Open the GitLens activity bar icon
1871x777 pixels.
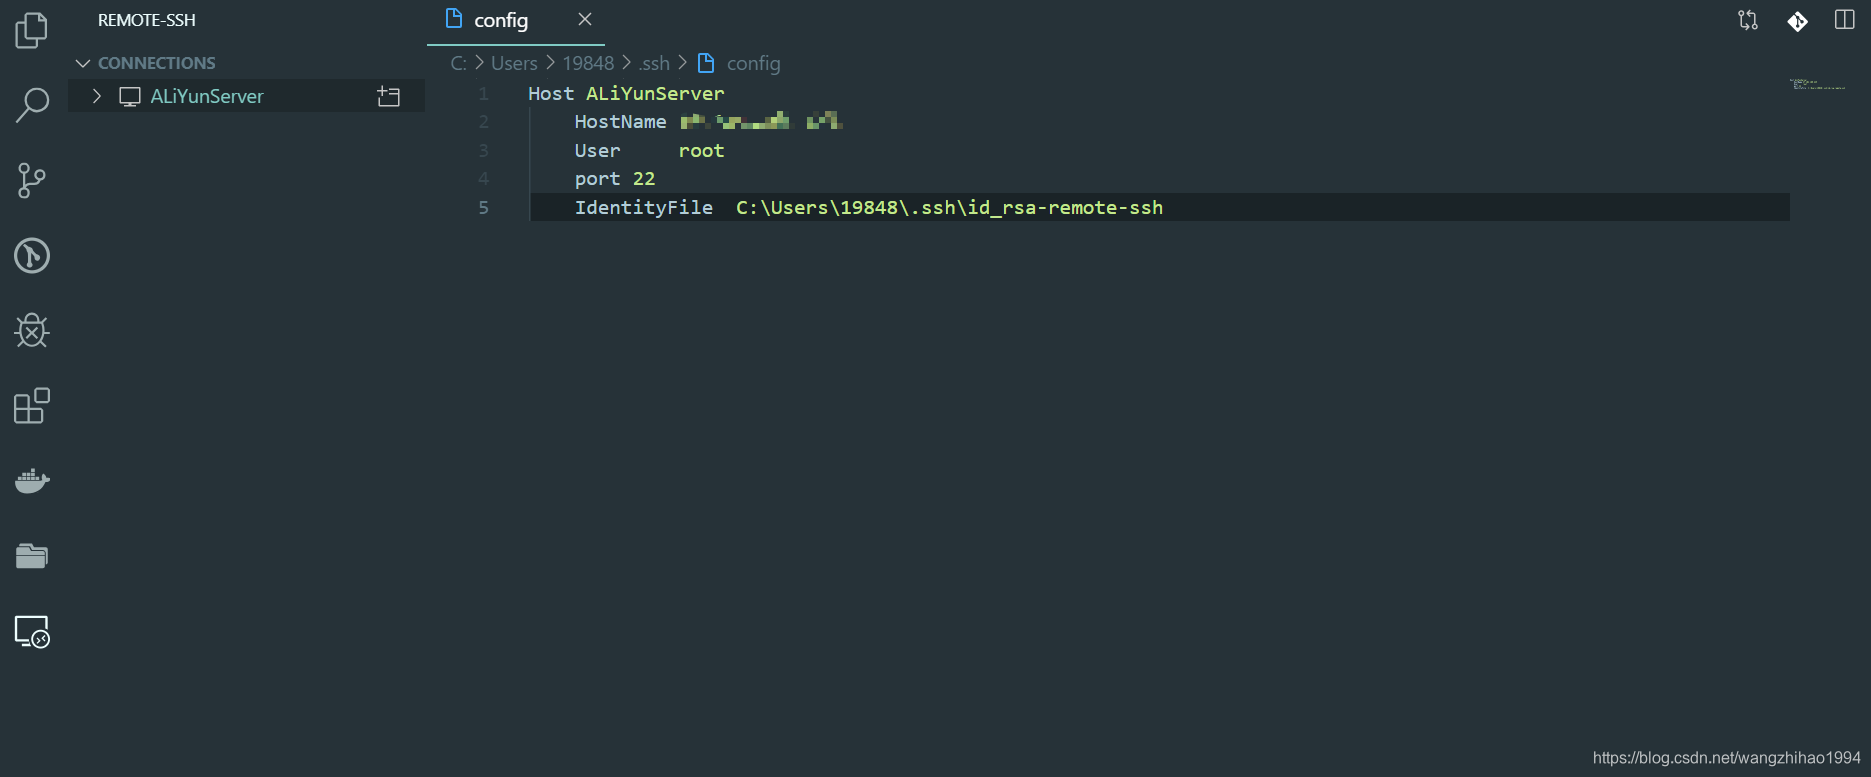pos(32,255)
